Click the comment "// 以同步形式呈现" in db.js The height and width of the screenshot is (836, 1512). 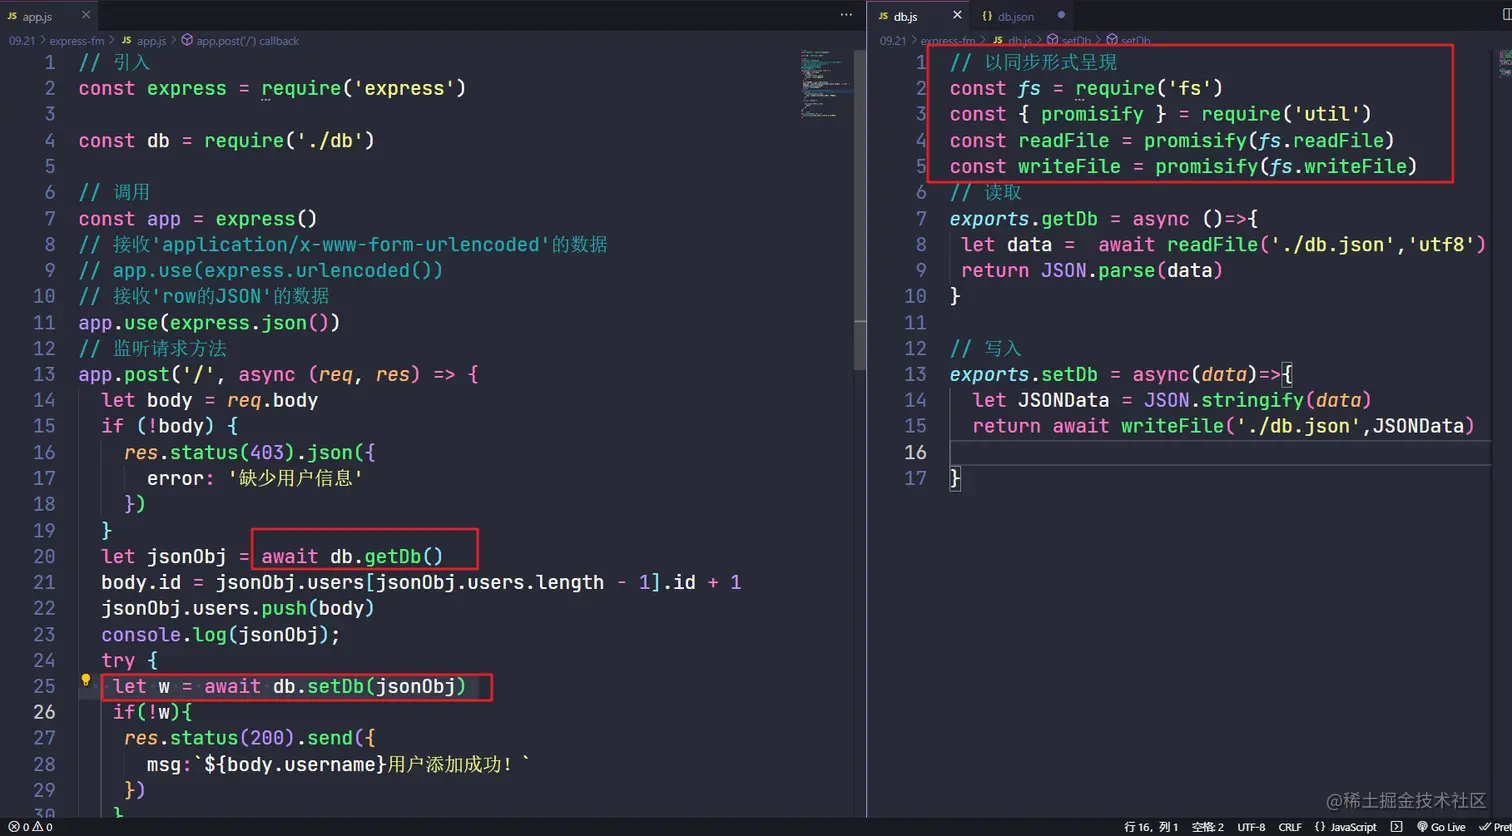click(x=1033, y=63)
